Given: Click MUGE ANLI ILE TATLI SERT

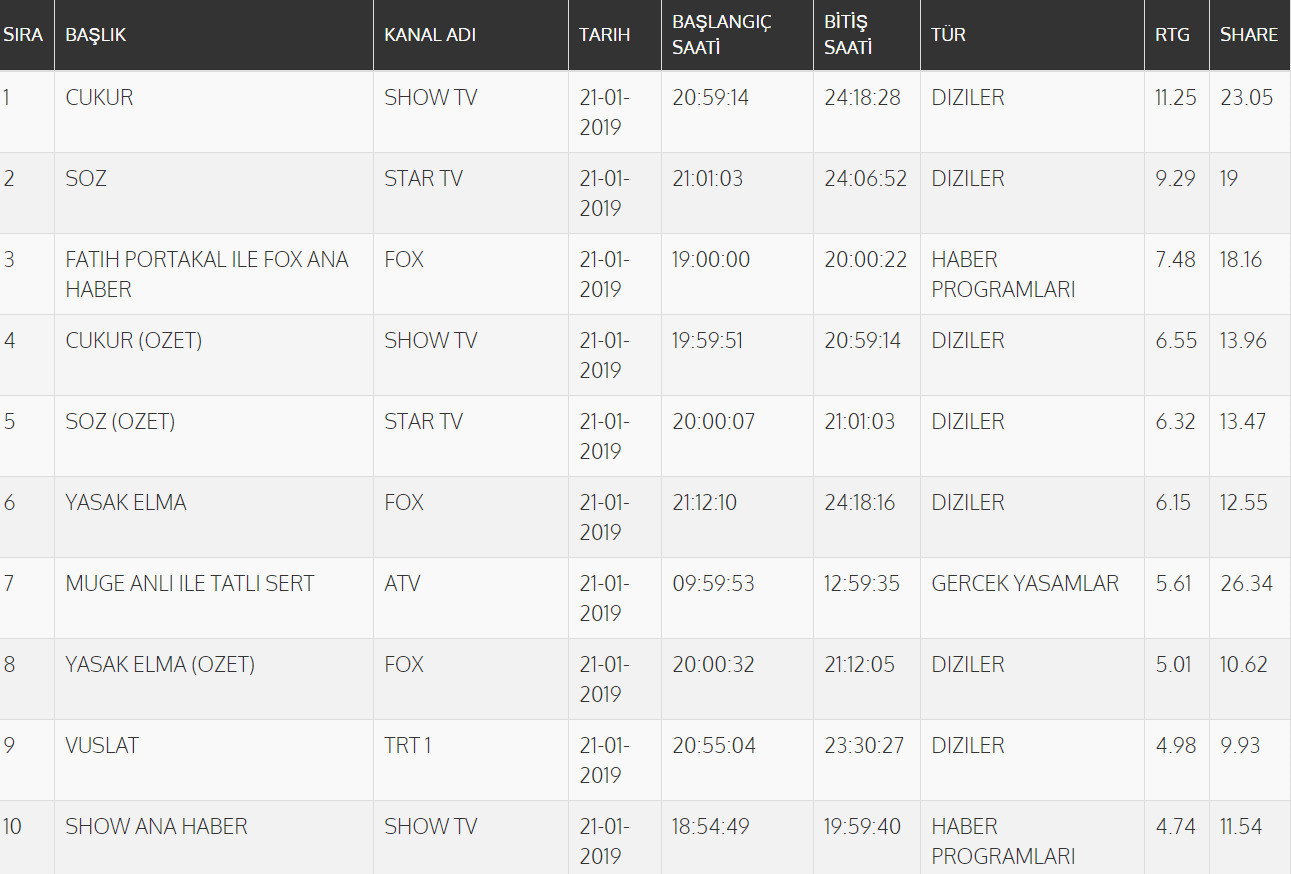Looking at the screenshot, I should tap(190, 584).
